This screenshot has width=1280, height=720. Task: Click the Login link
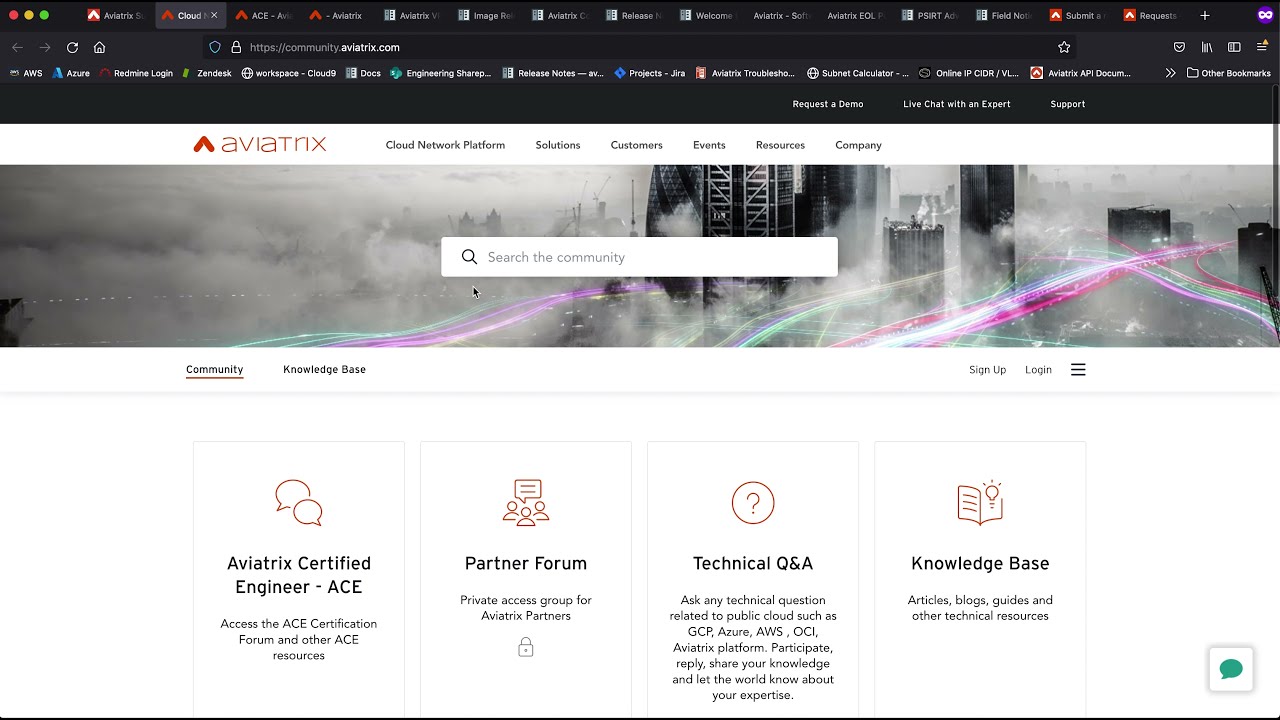[x=1038, y=370]
